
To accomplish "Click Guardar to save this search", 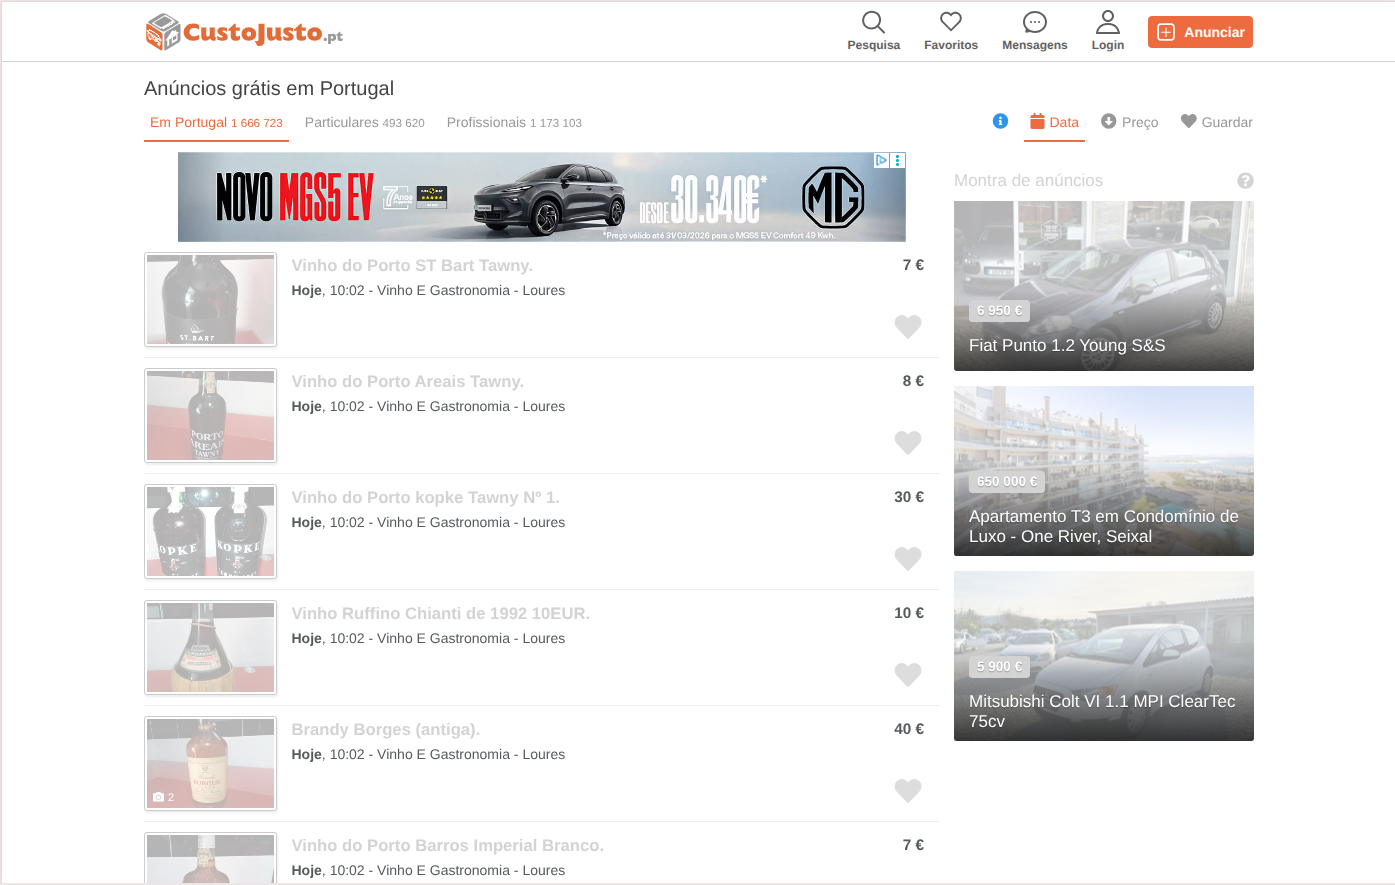I will coord(1217,122).
